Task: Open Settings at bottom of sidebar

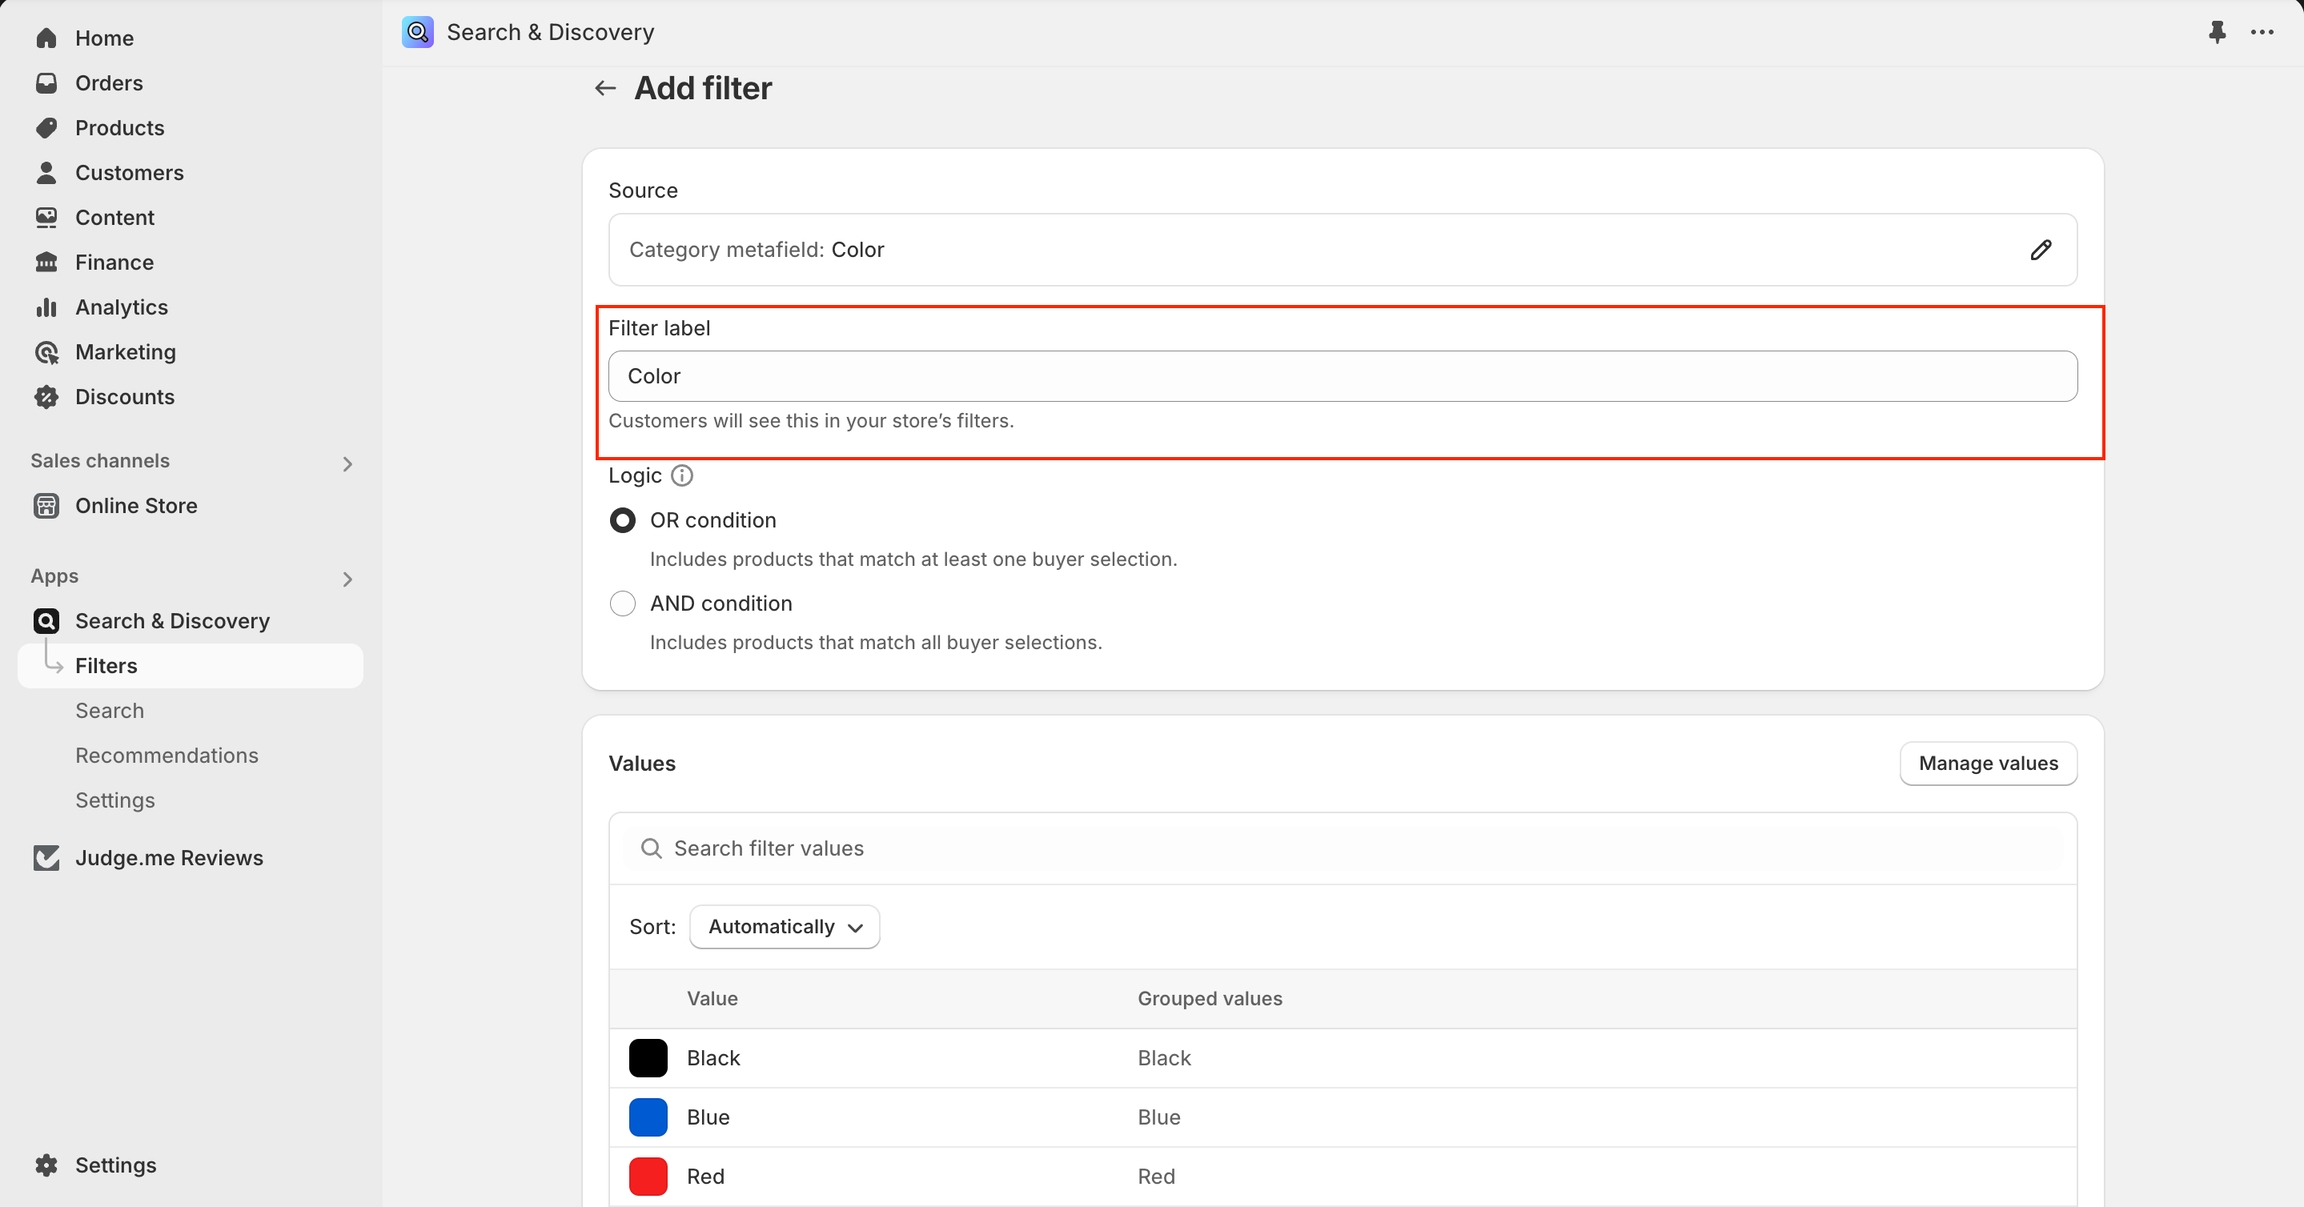Action: click(x=115, y=1165)
